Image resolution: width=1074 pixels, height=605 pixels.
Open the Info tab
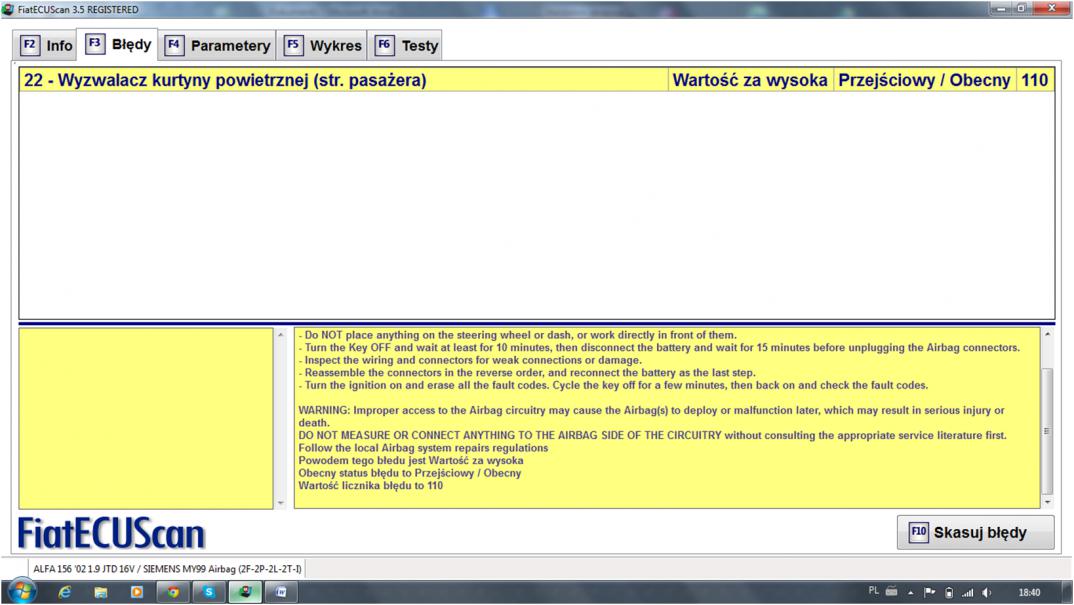[x=45, y=46]
